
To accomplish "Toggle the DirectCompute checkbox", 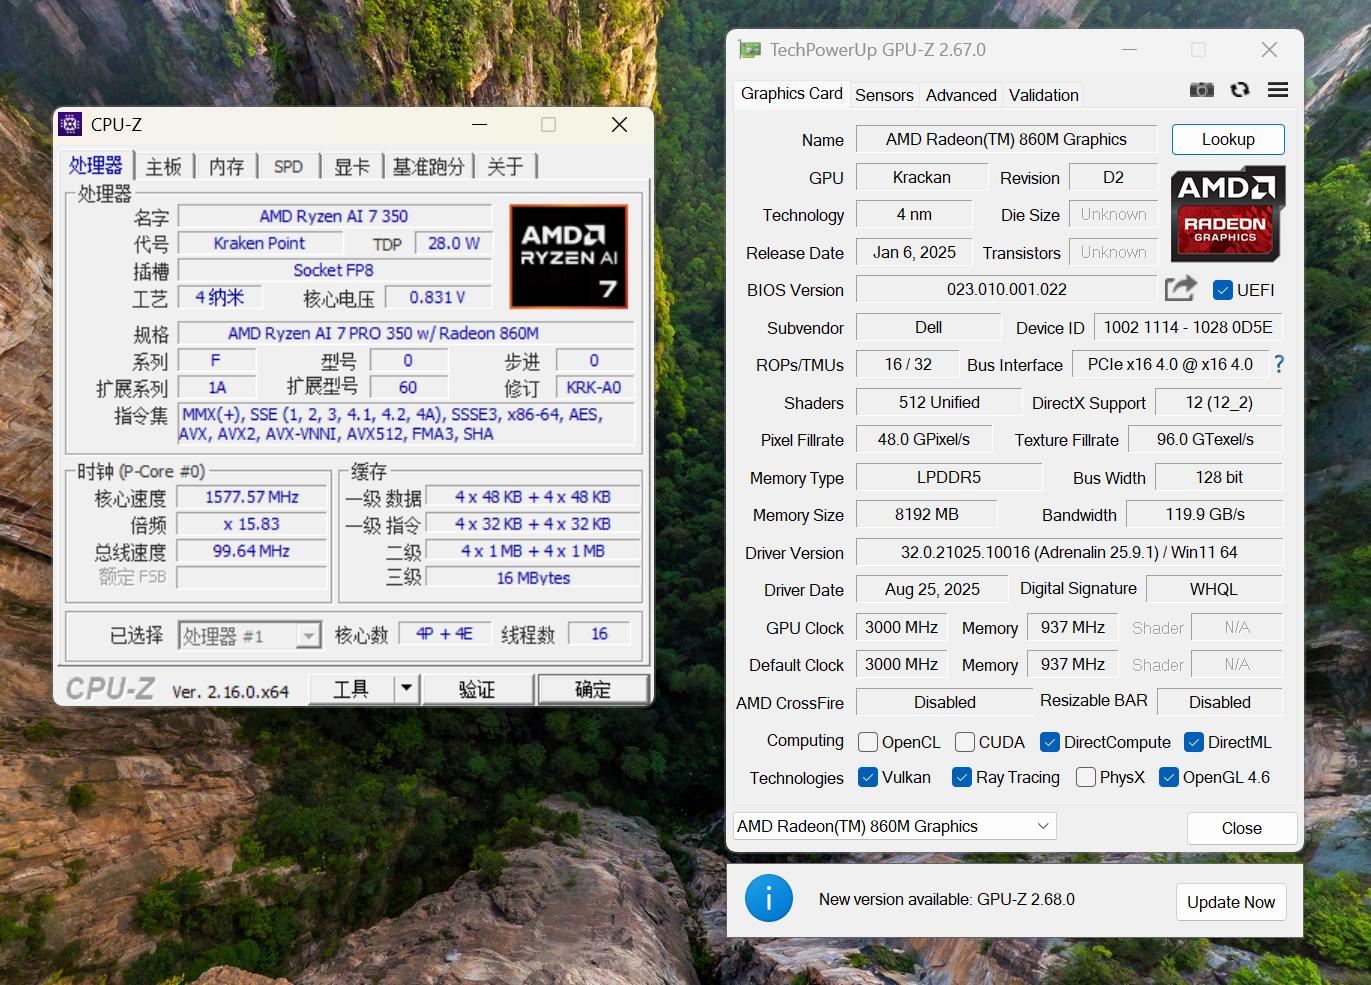I will tap(1050, 742).
